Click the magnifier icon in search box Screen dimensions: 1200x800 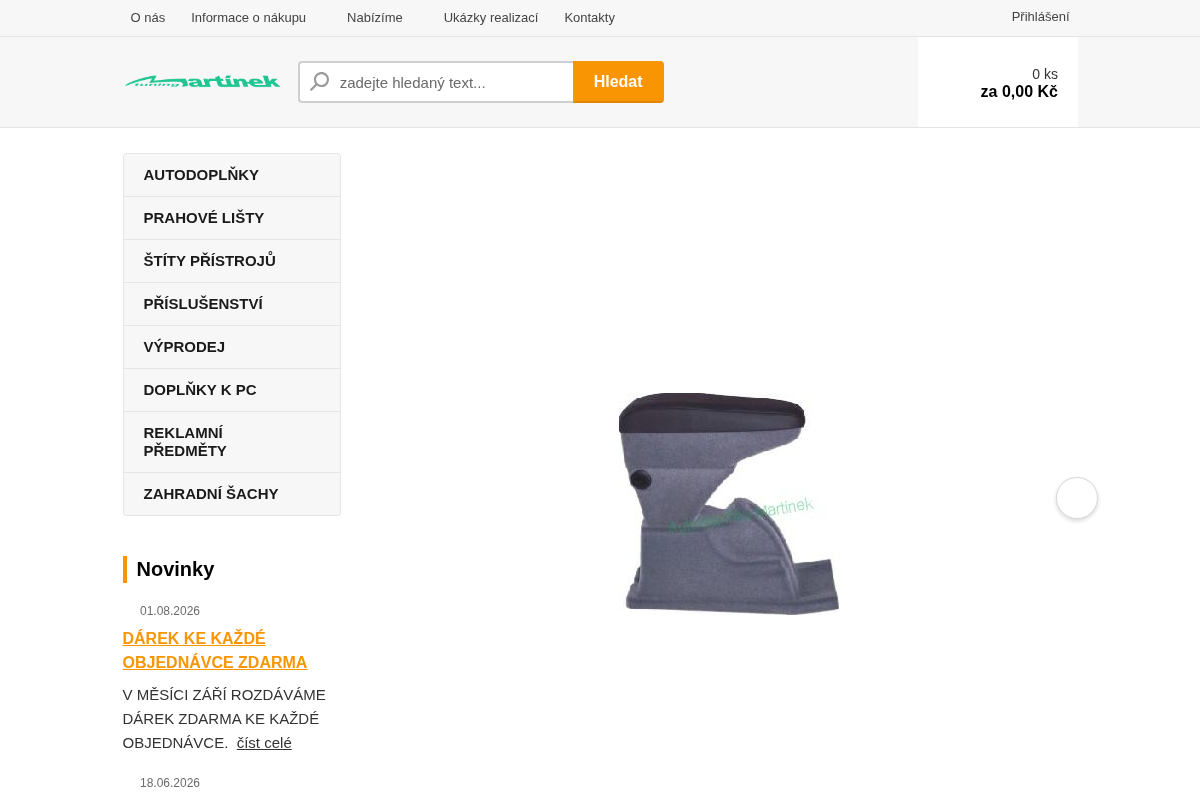320,82
